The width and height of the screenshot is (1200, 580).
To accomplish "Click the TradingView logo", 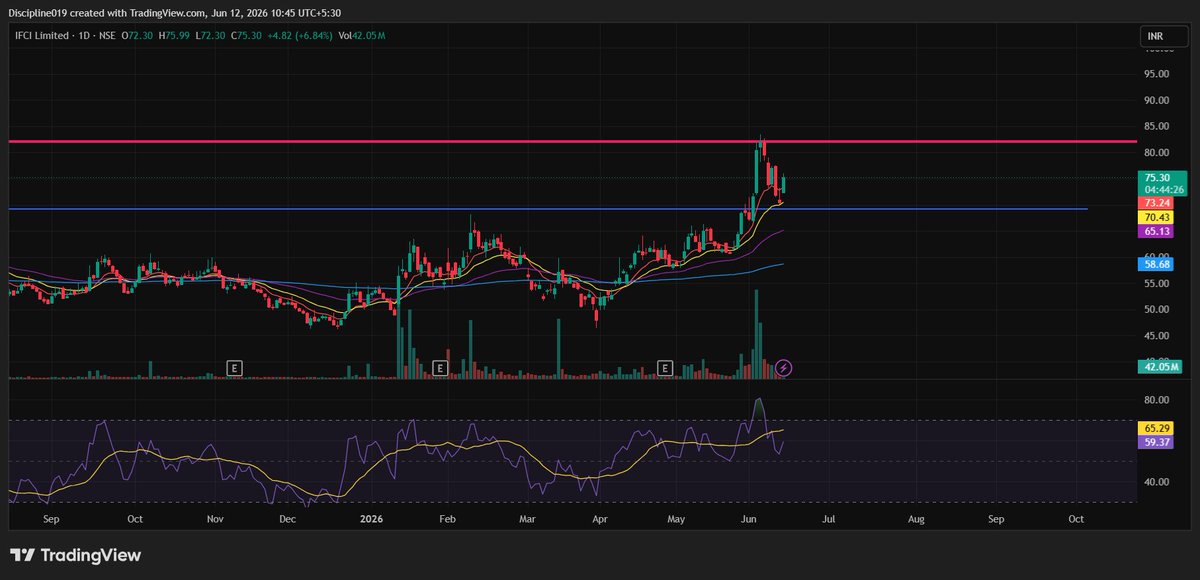I will pyautogui.click(x=75, y=555).
